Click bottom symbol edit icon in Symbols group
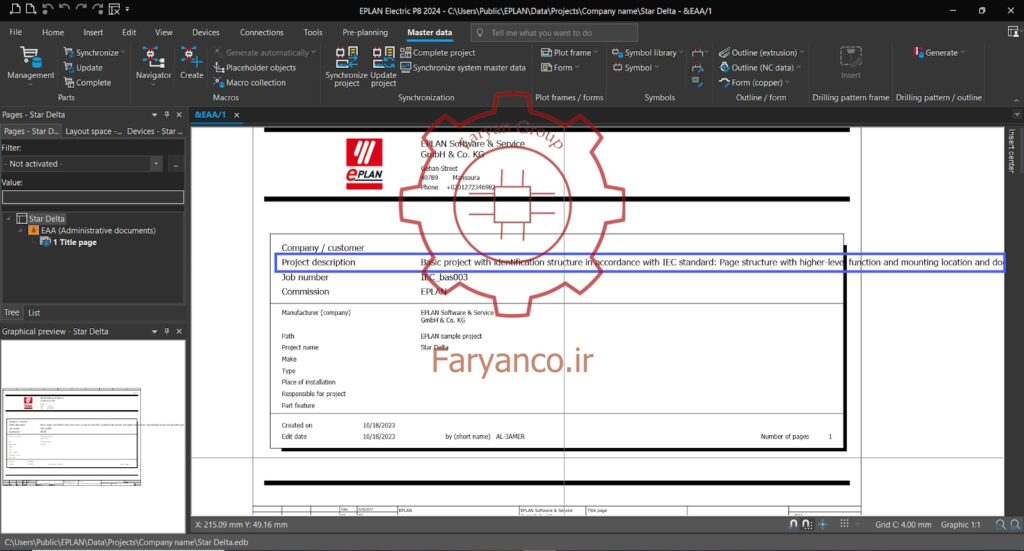Screen dimensions: 1024x551 tap(697, 82)
